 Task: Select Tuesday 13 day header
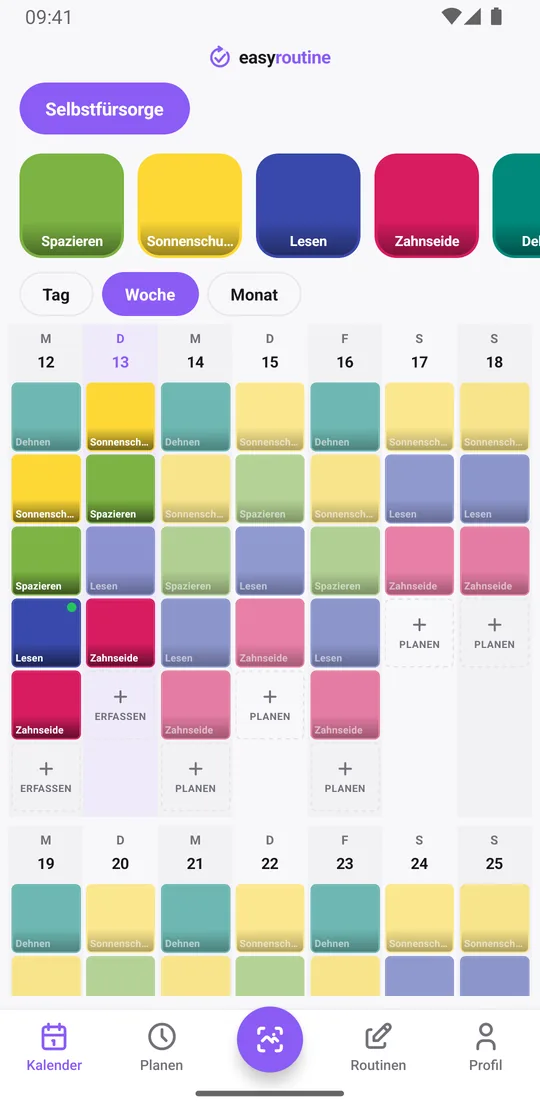tap(120, 351)
